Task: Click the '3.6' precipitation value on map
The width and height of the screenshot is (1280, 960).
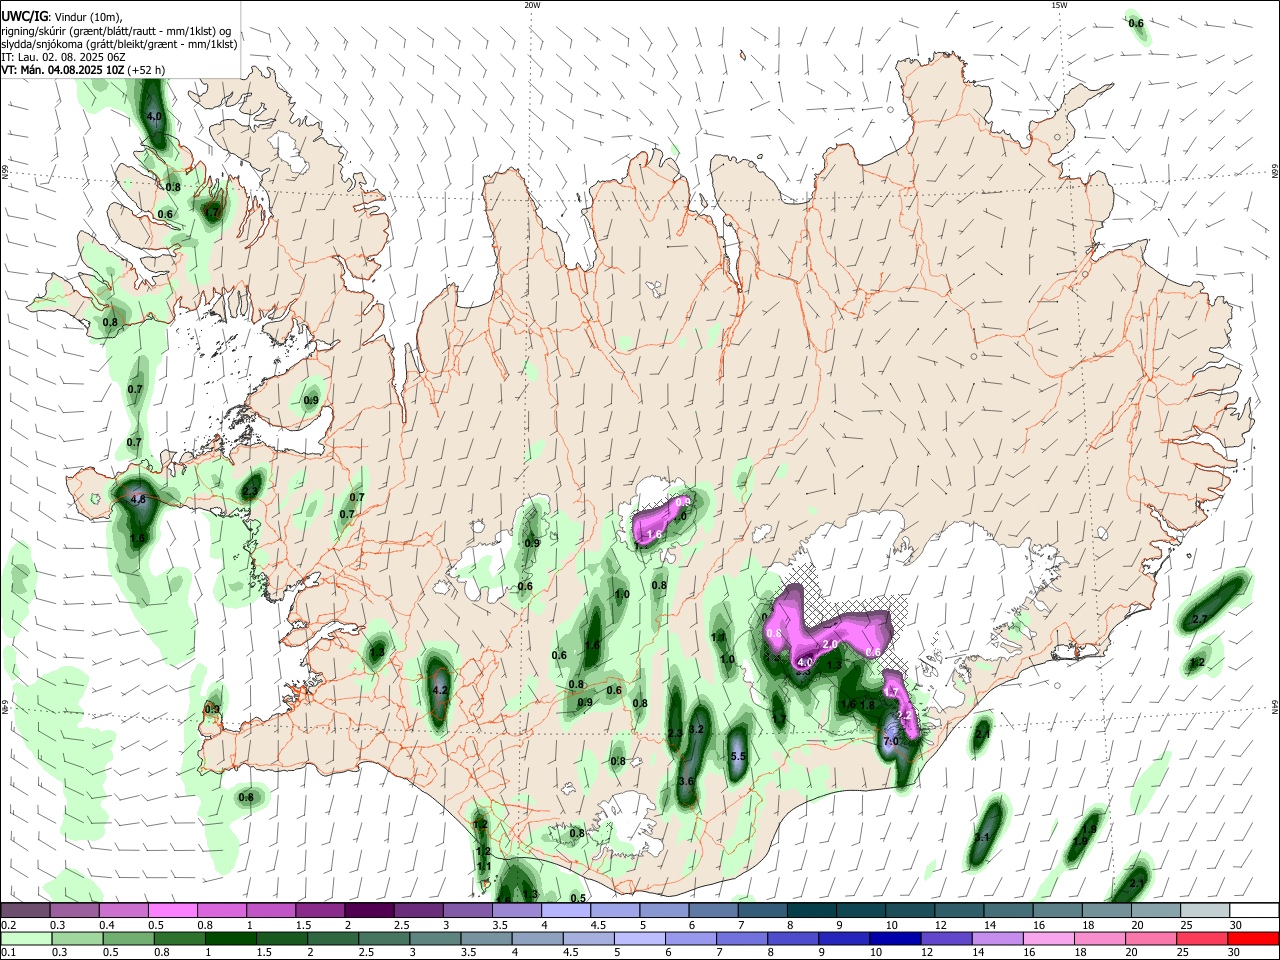Action: pyautogui.click(x=686, y=781)
